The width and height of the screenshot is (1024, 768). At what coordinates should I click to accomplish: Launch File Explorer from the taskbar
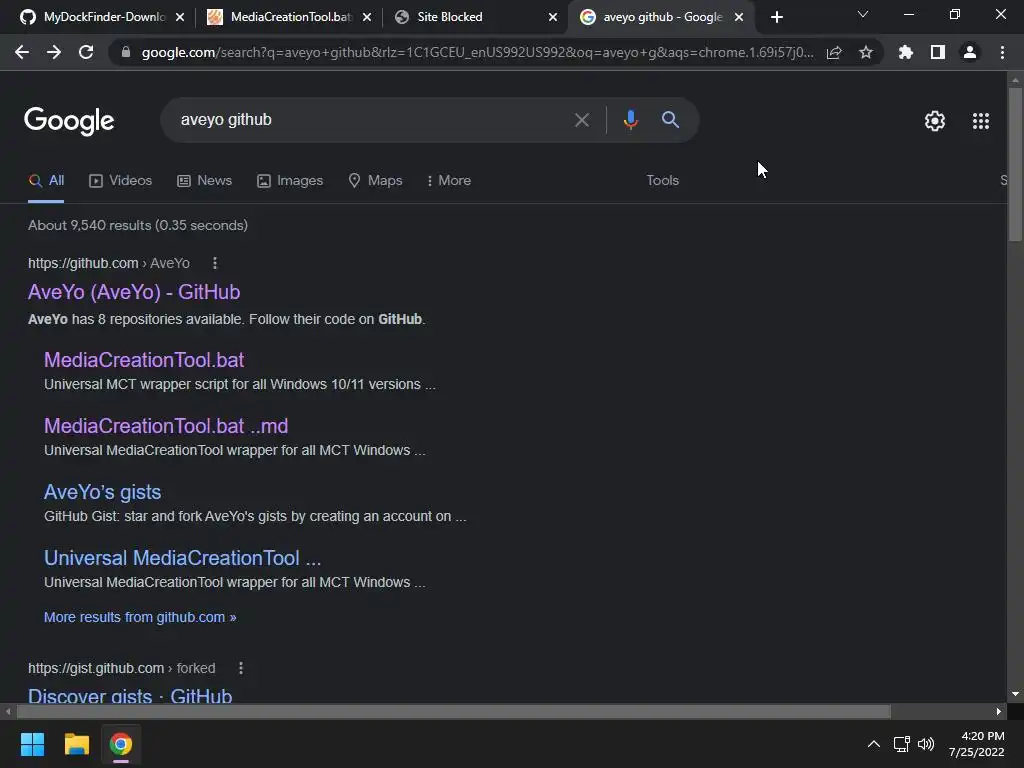pos(76,744)
